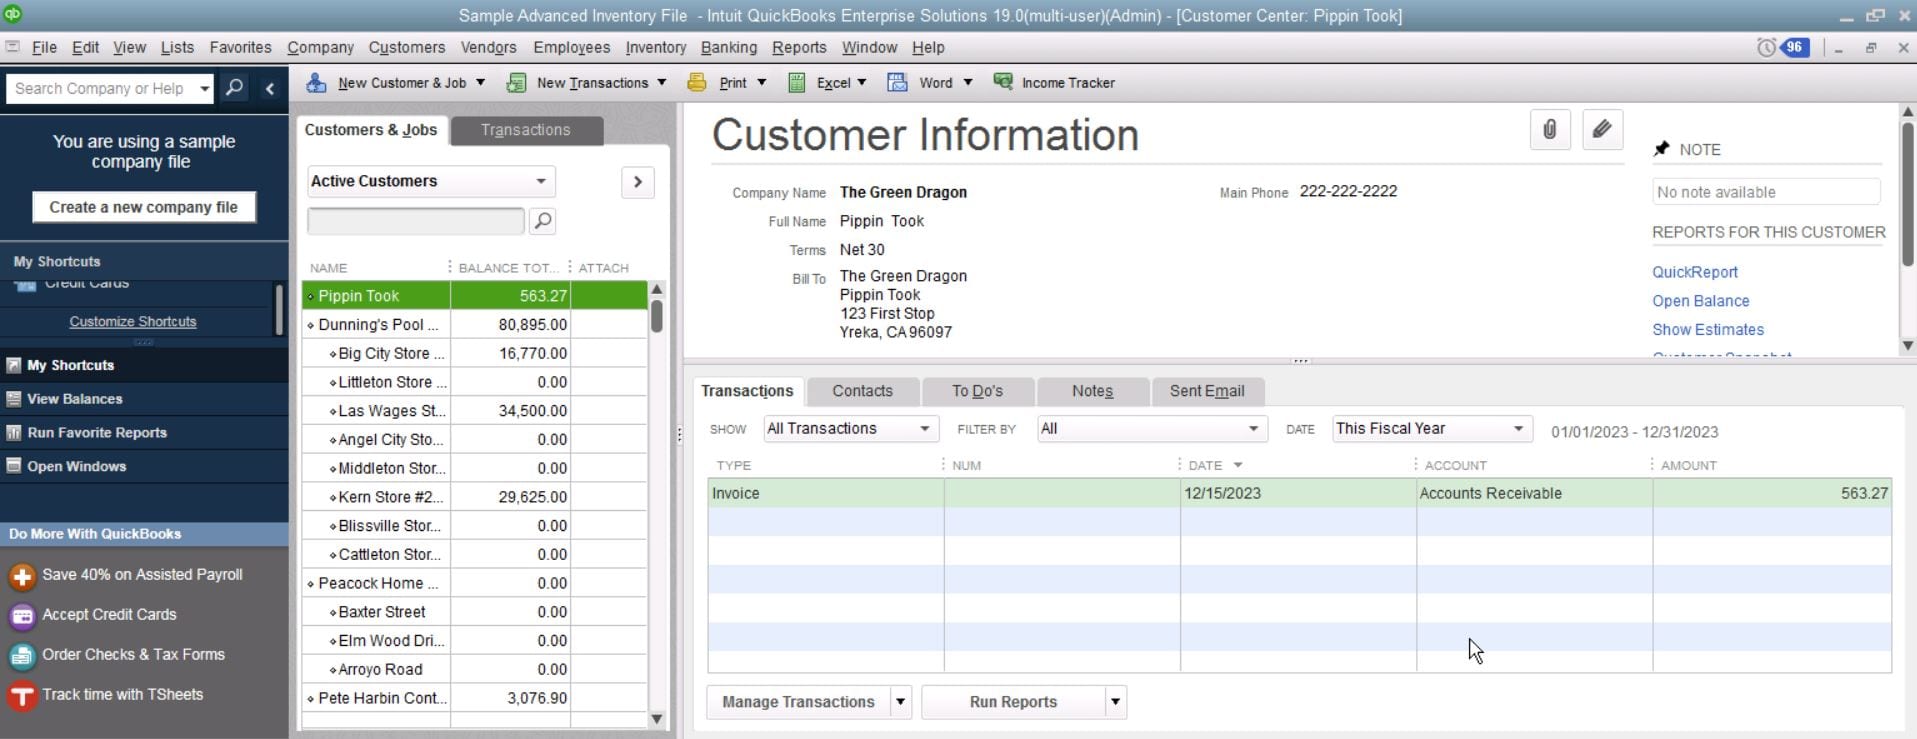Click the Accept Credit Cards icon
This screenshot has width=1917, height=739.
[x=22, y=616]
